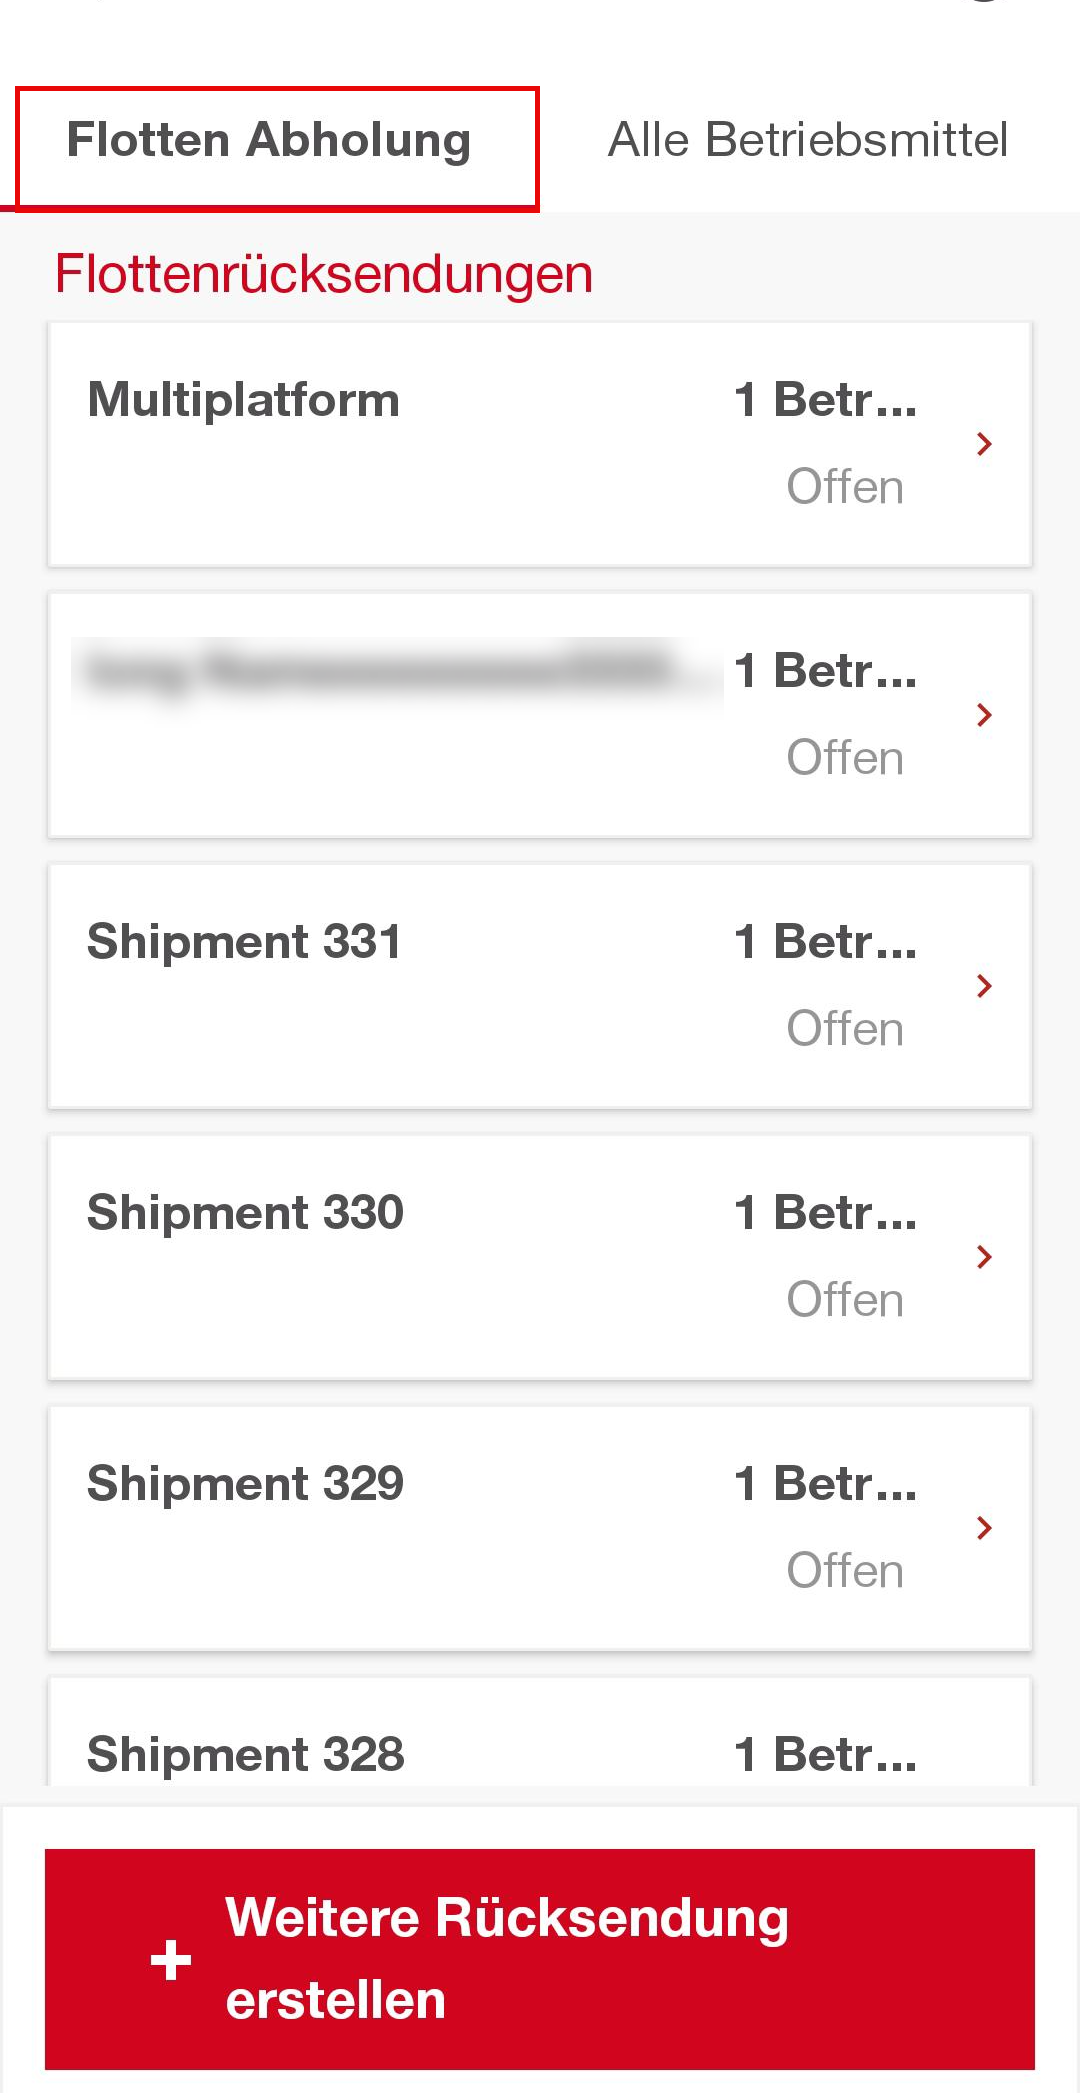
Task: Open the Flotten Abholung tab
Action: 268,141
